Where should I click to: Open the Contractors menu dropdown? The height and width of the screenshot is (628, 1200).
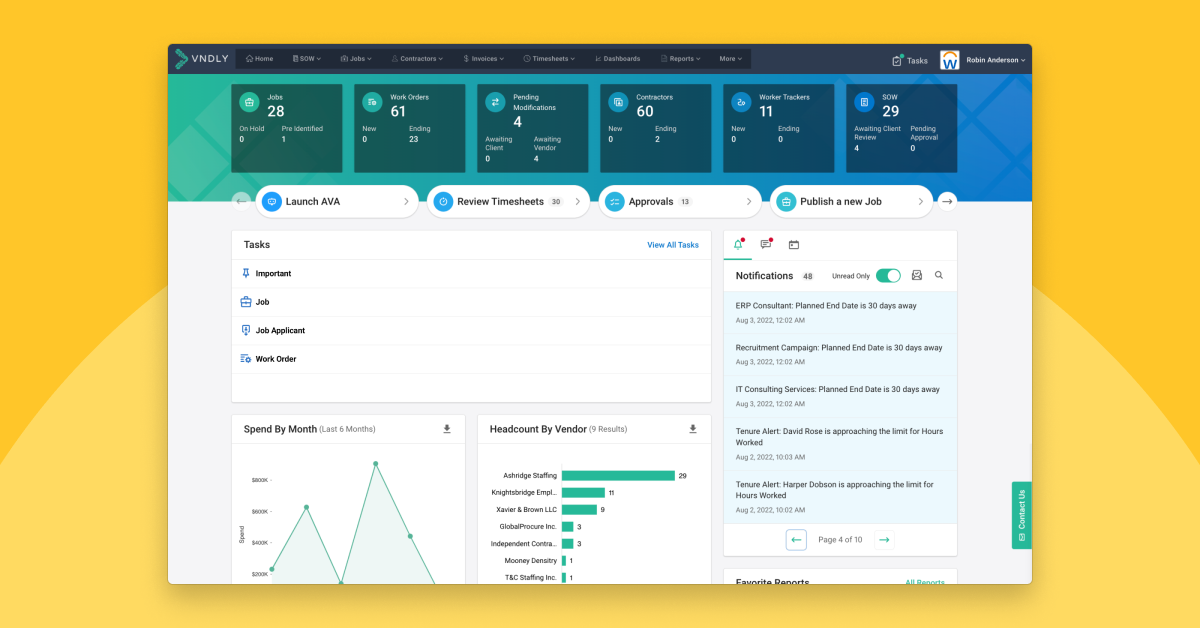pos(417,59)
